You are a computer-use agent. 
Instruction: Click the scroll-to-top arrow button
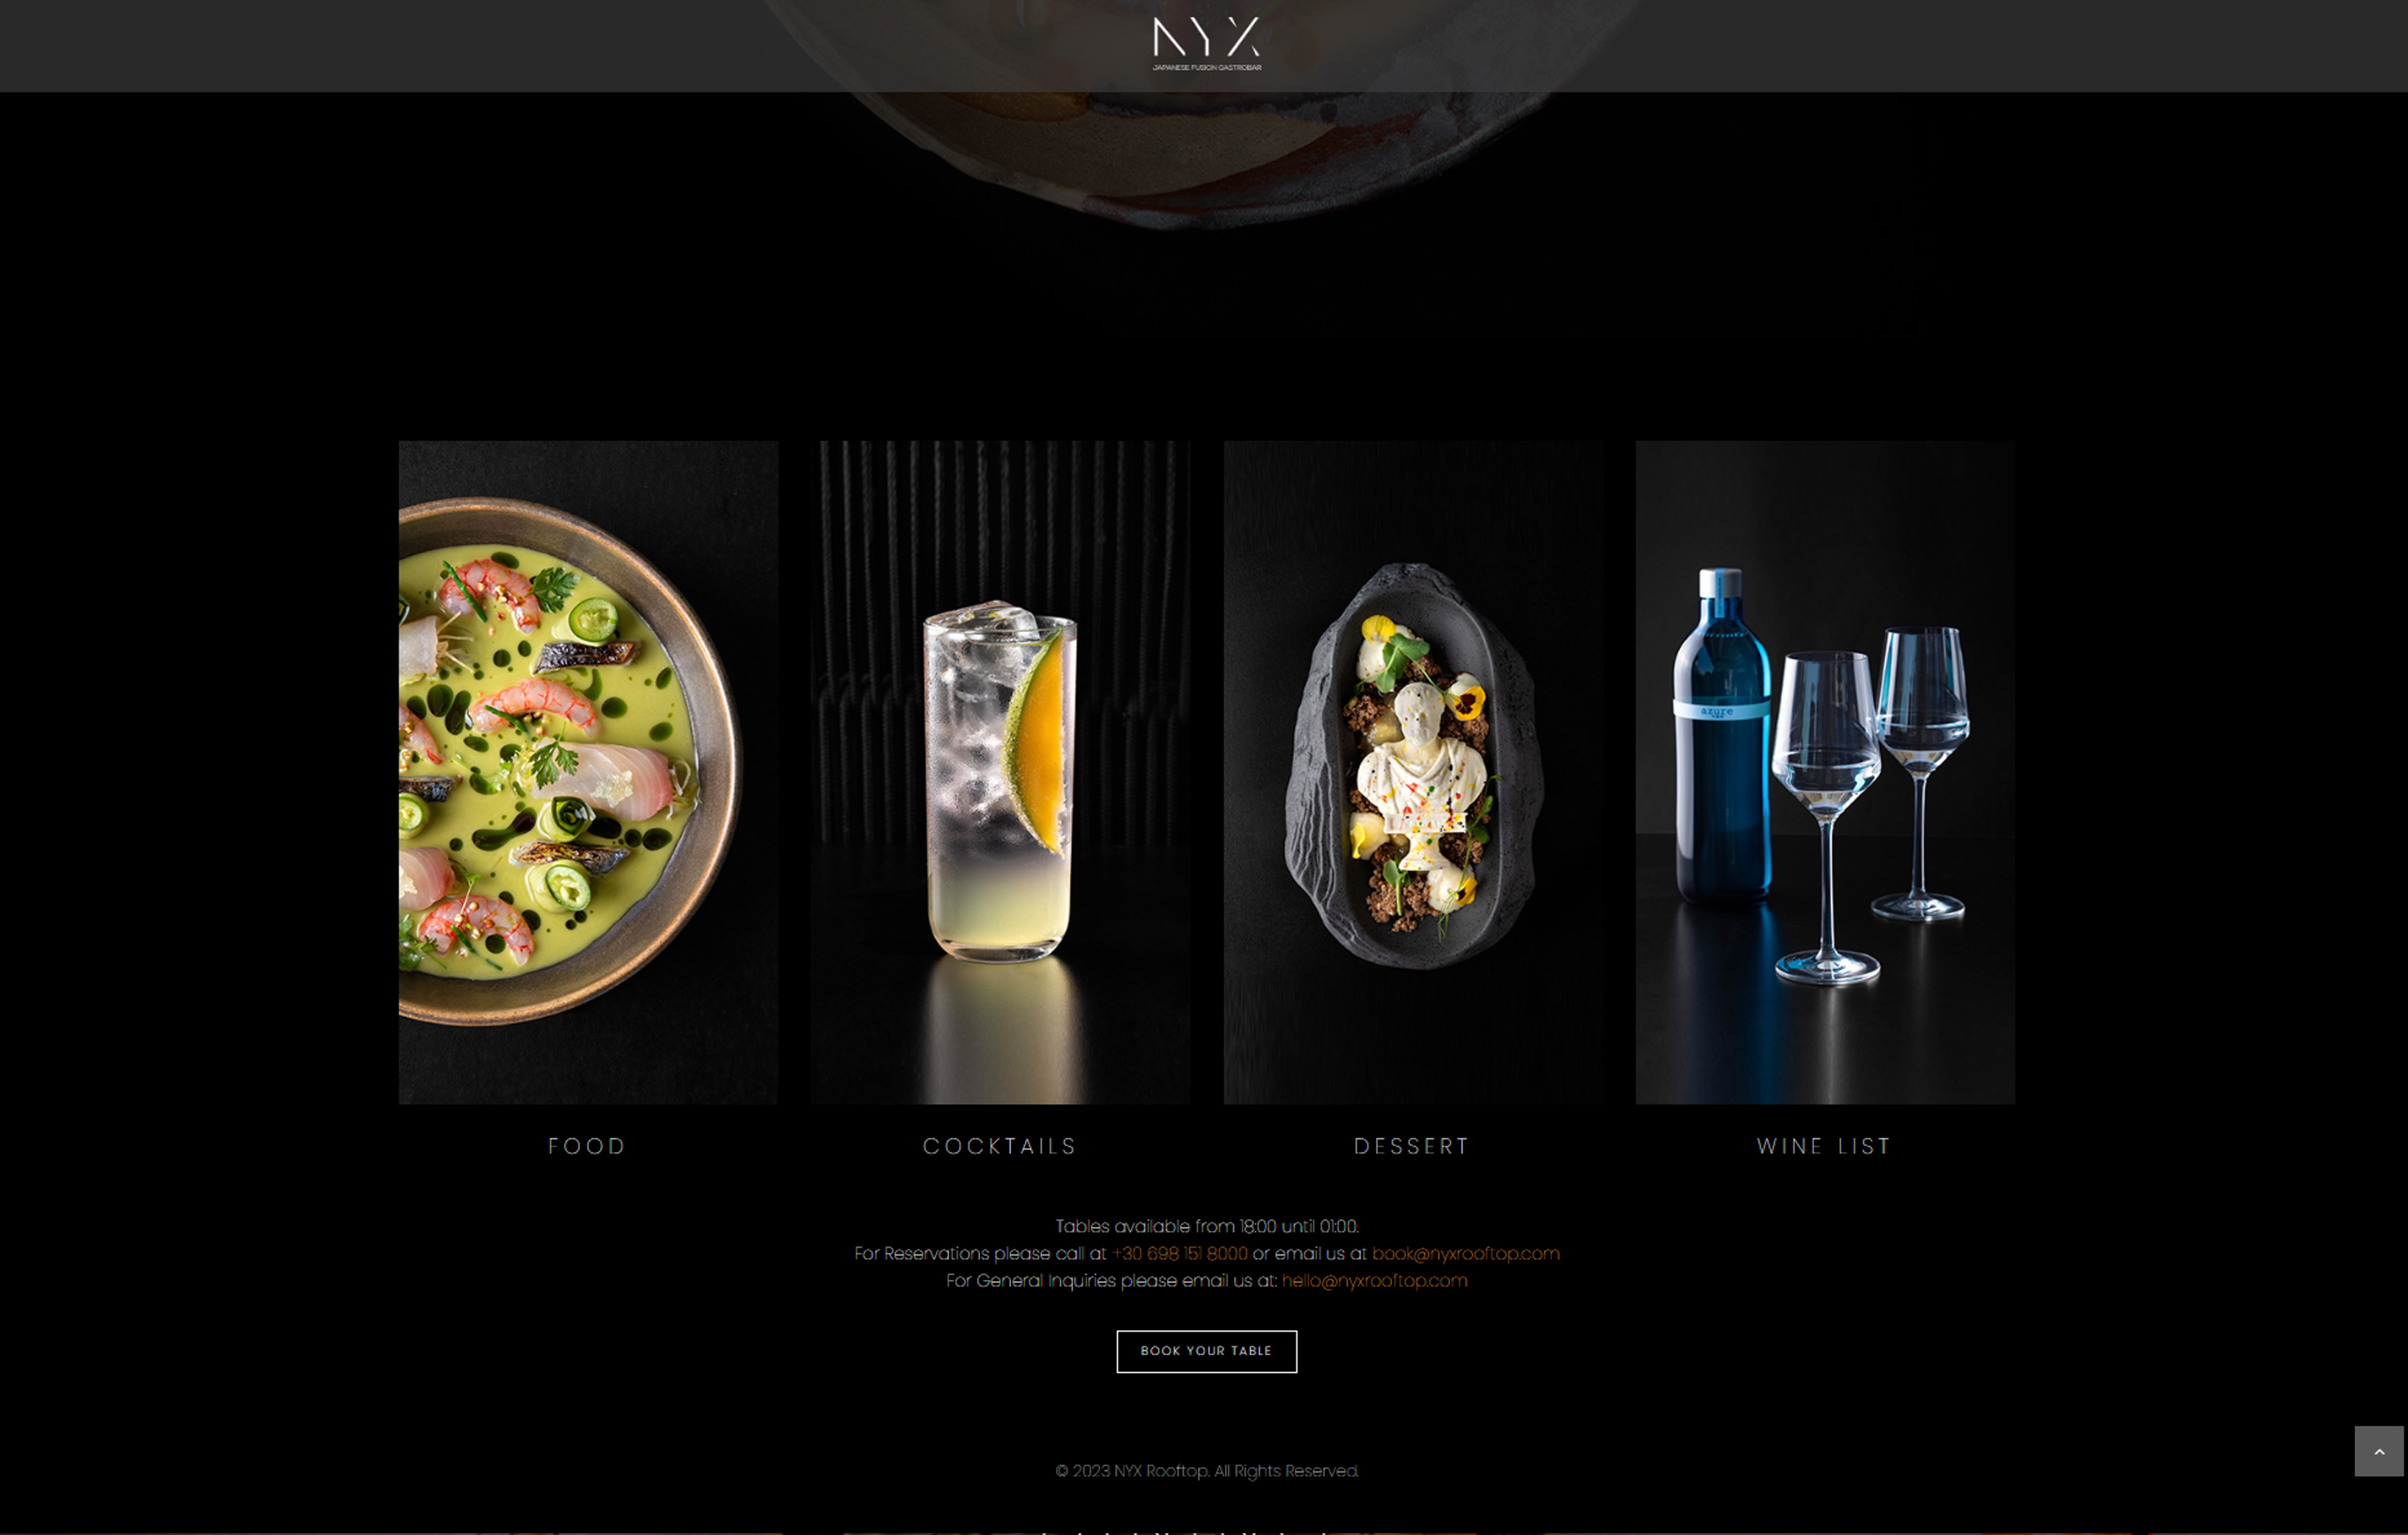(x=2378, y=1451)
